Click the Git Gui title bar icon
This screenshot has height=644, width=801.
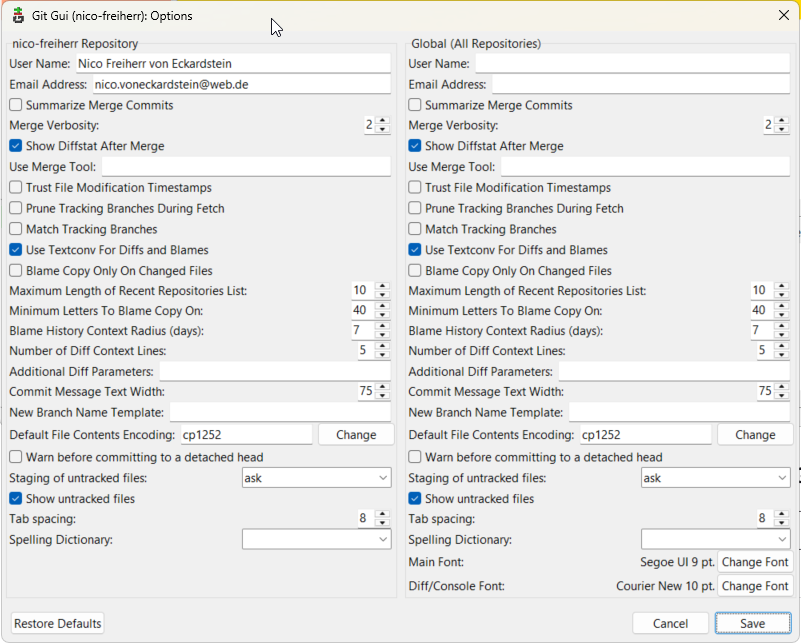tap(18, 16)
